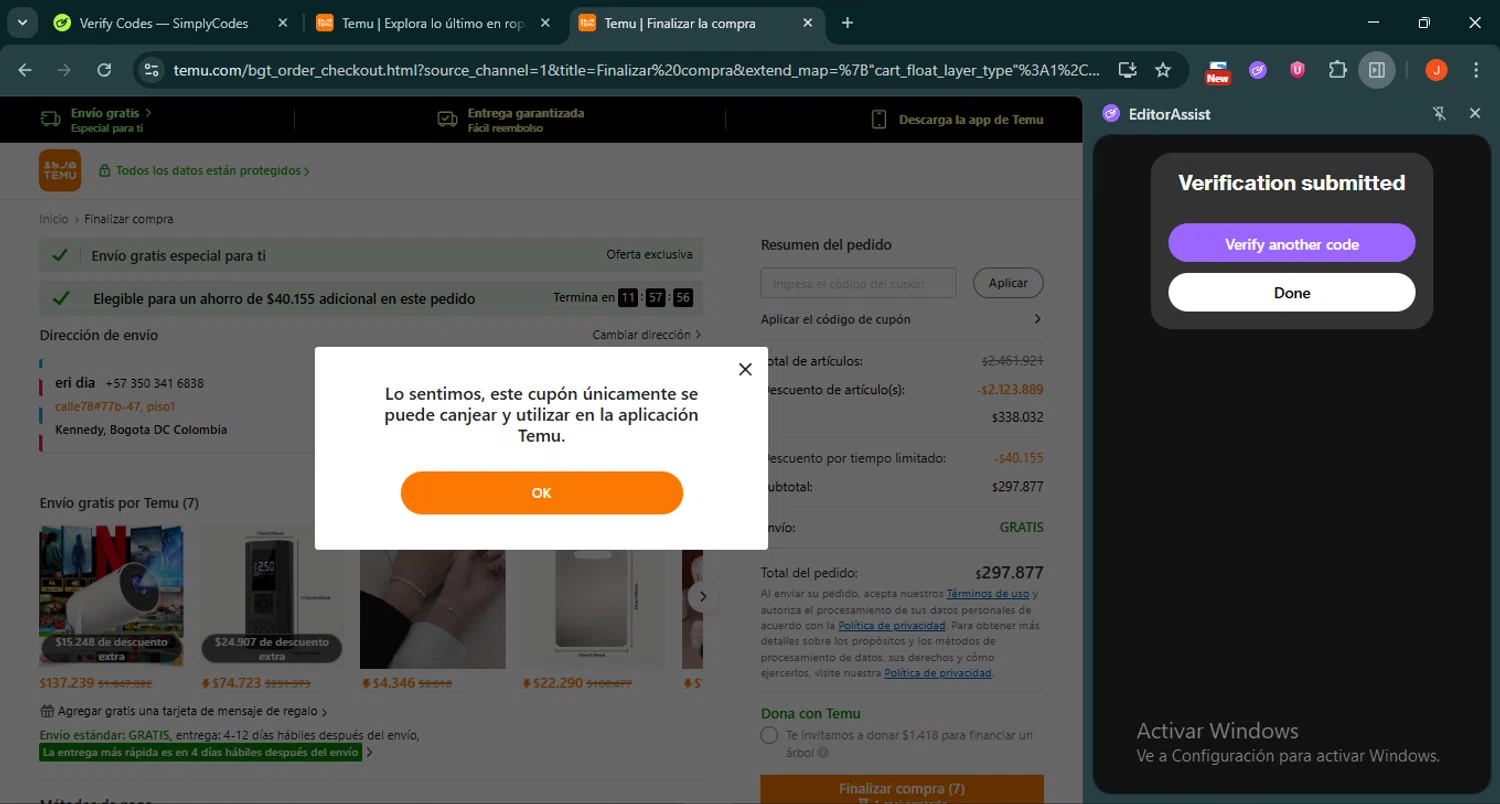
Task: Click Finalizar compra (7) button
Action: pos(902,789)
